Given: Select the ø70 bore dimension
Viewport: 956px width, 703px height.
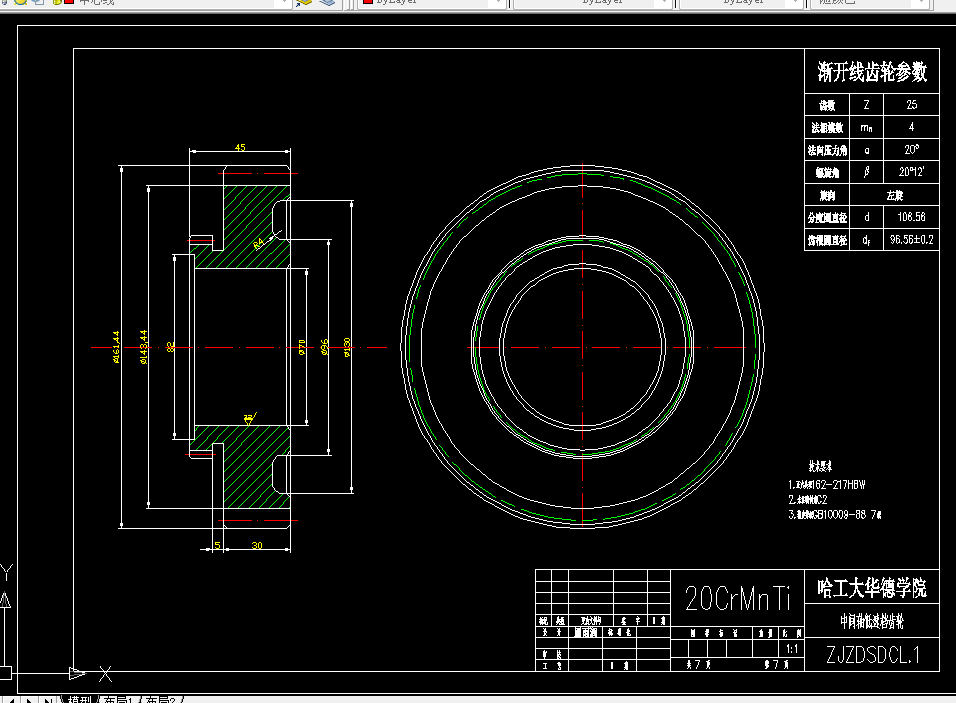Looking at the screenshot, I should pyautogui.click(x=302, y=348).
